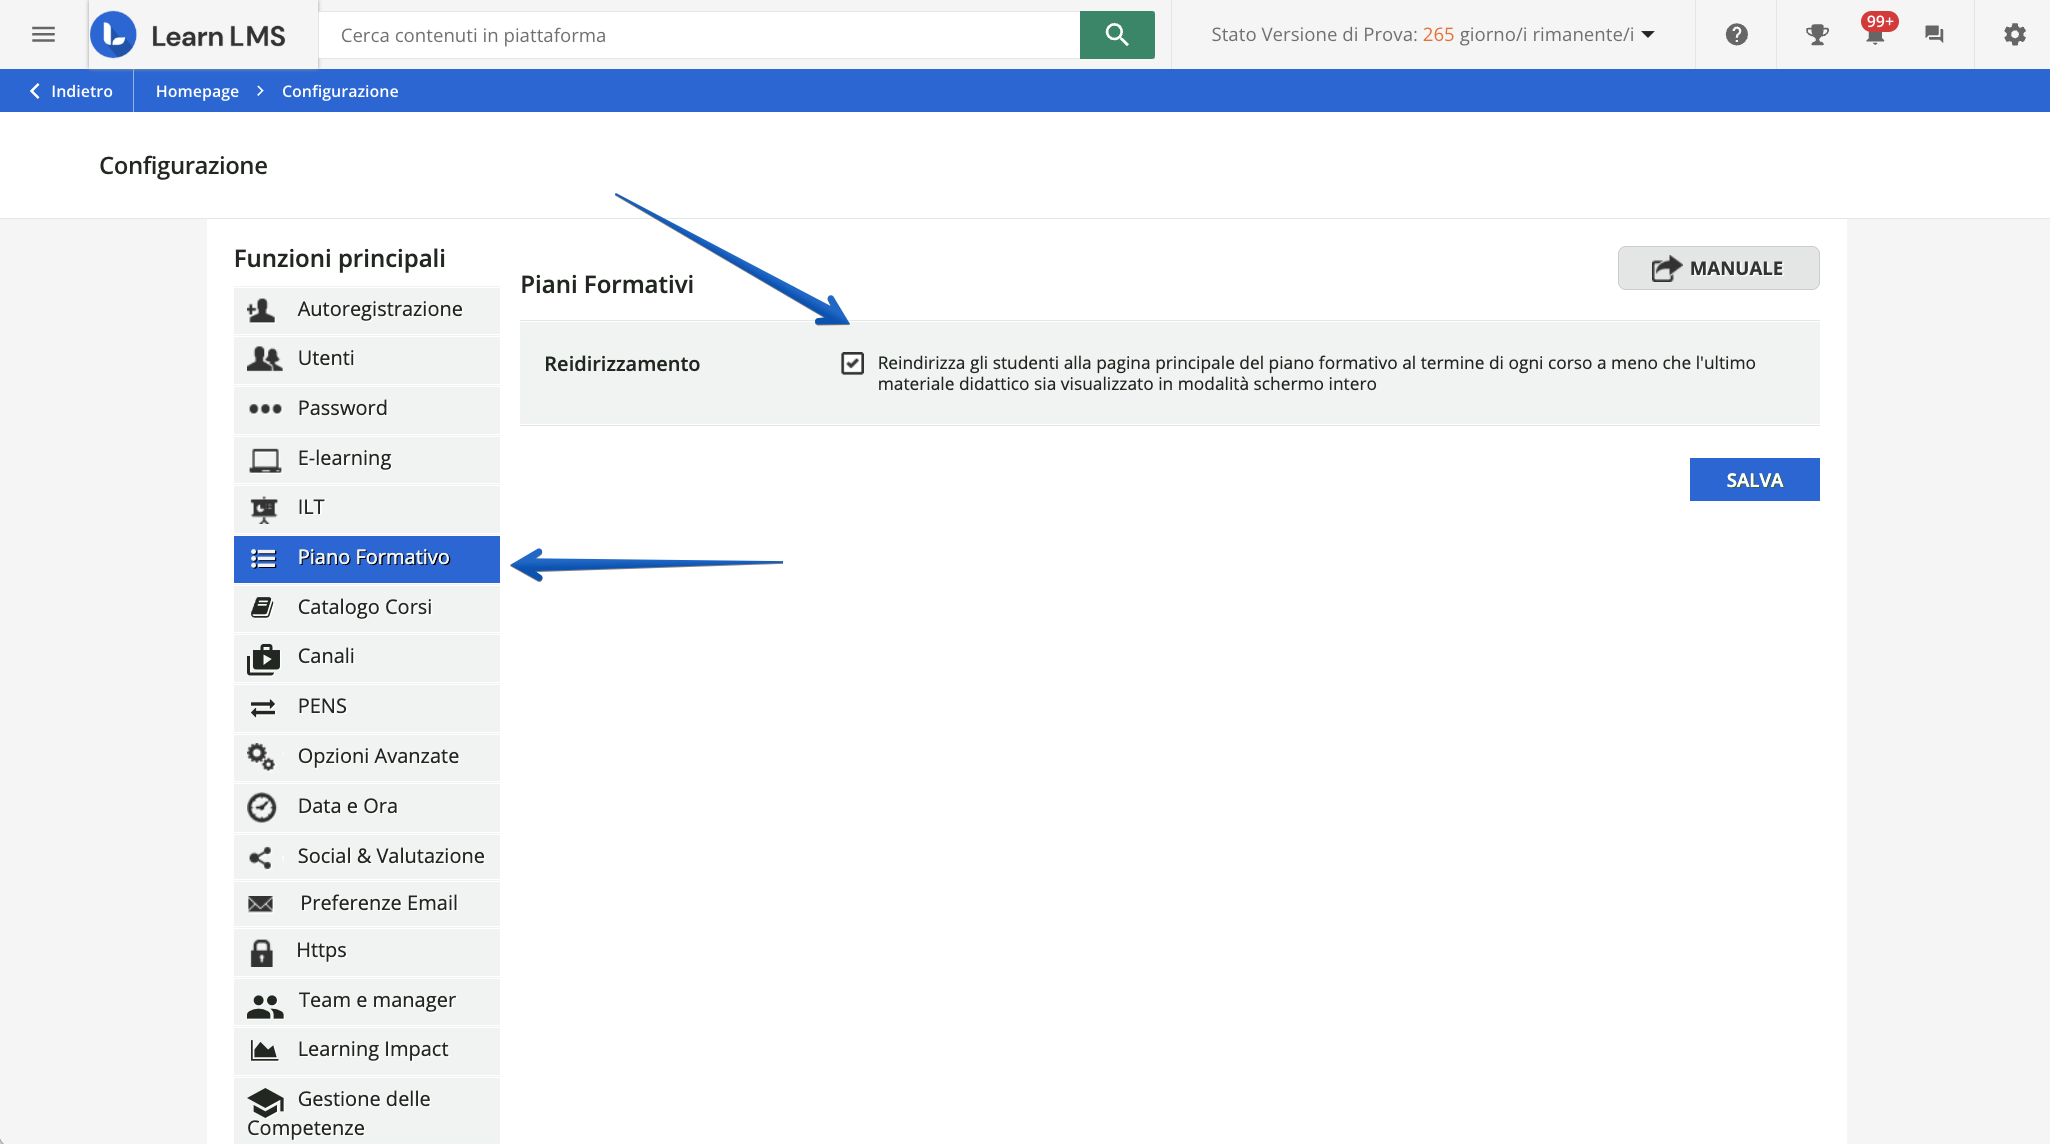Click the green search magnifier button

tap(1116, 35)
